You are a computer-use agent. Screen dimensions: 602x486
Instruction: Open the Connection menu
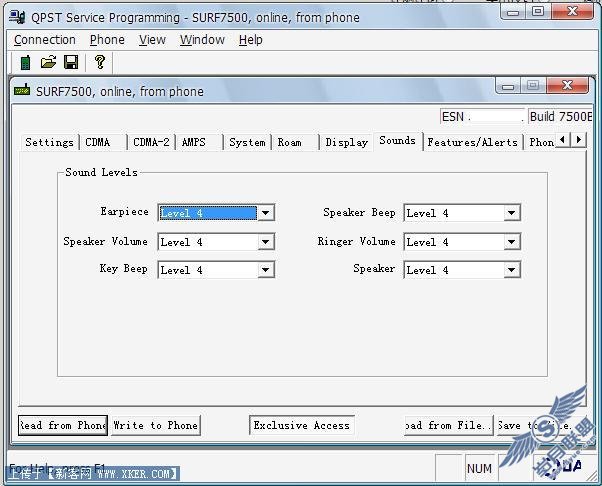(45, 40)
